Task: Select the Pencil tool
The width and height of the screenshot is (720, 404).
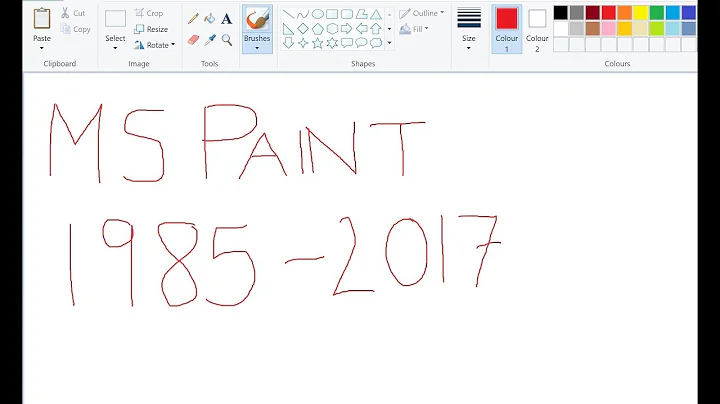Action: (x=193, y=19)
